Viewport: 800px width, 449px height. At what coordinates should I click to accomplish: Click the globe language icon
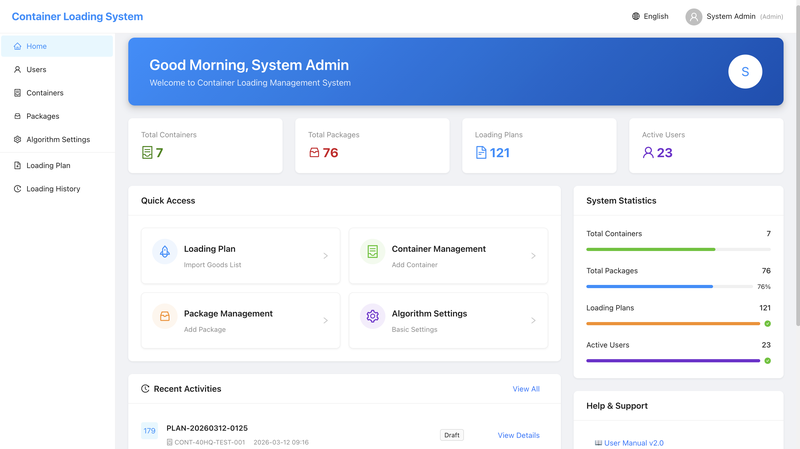(636, 16)
